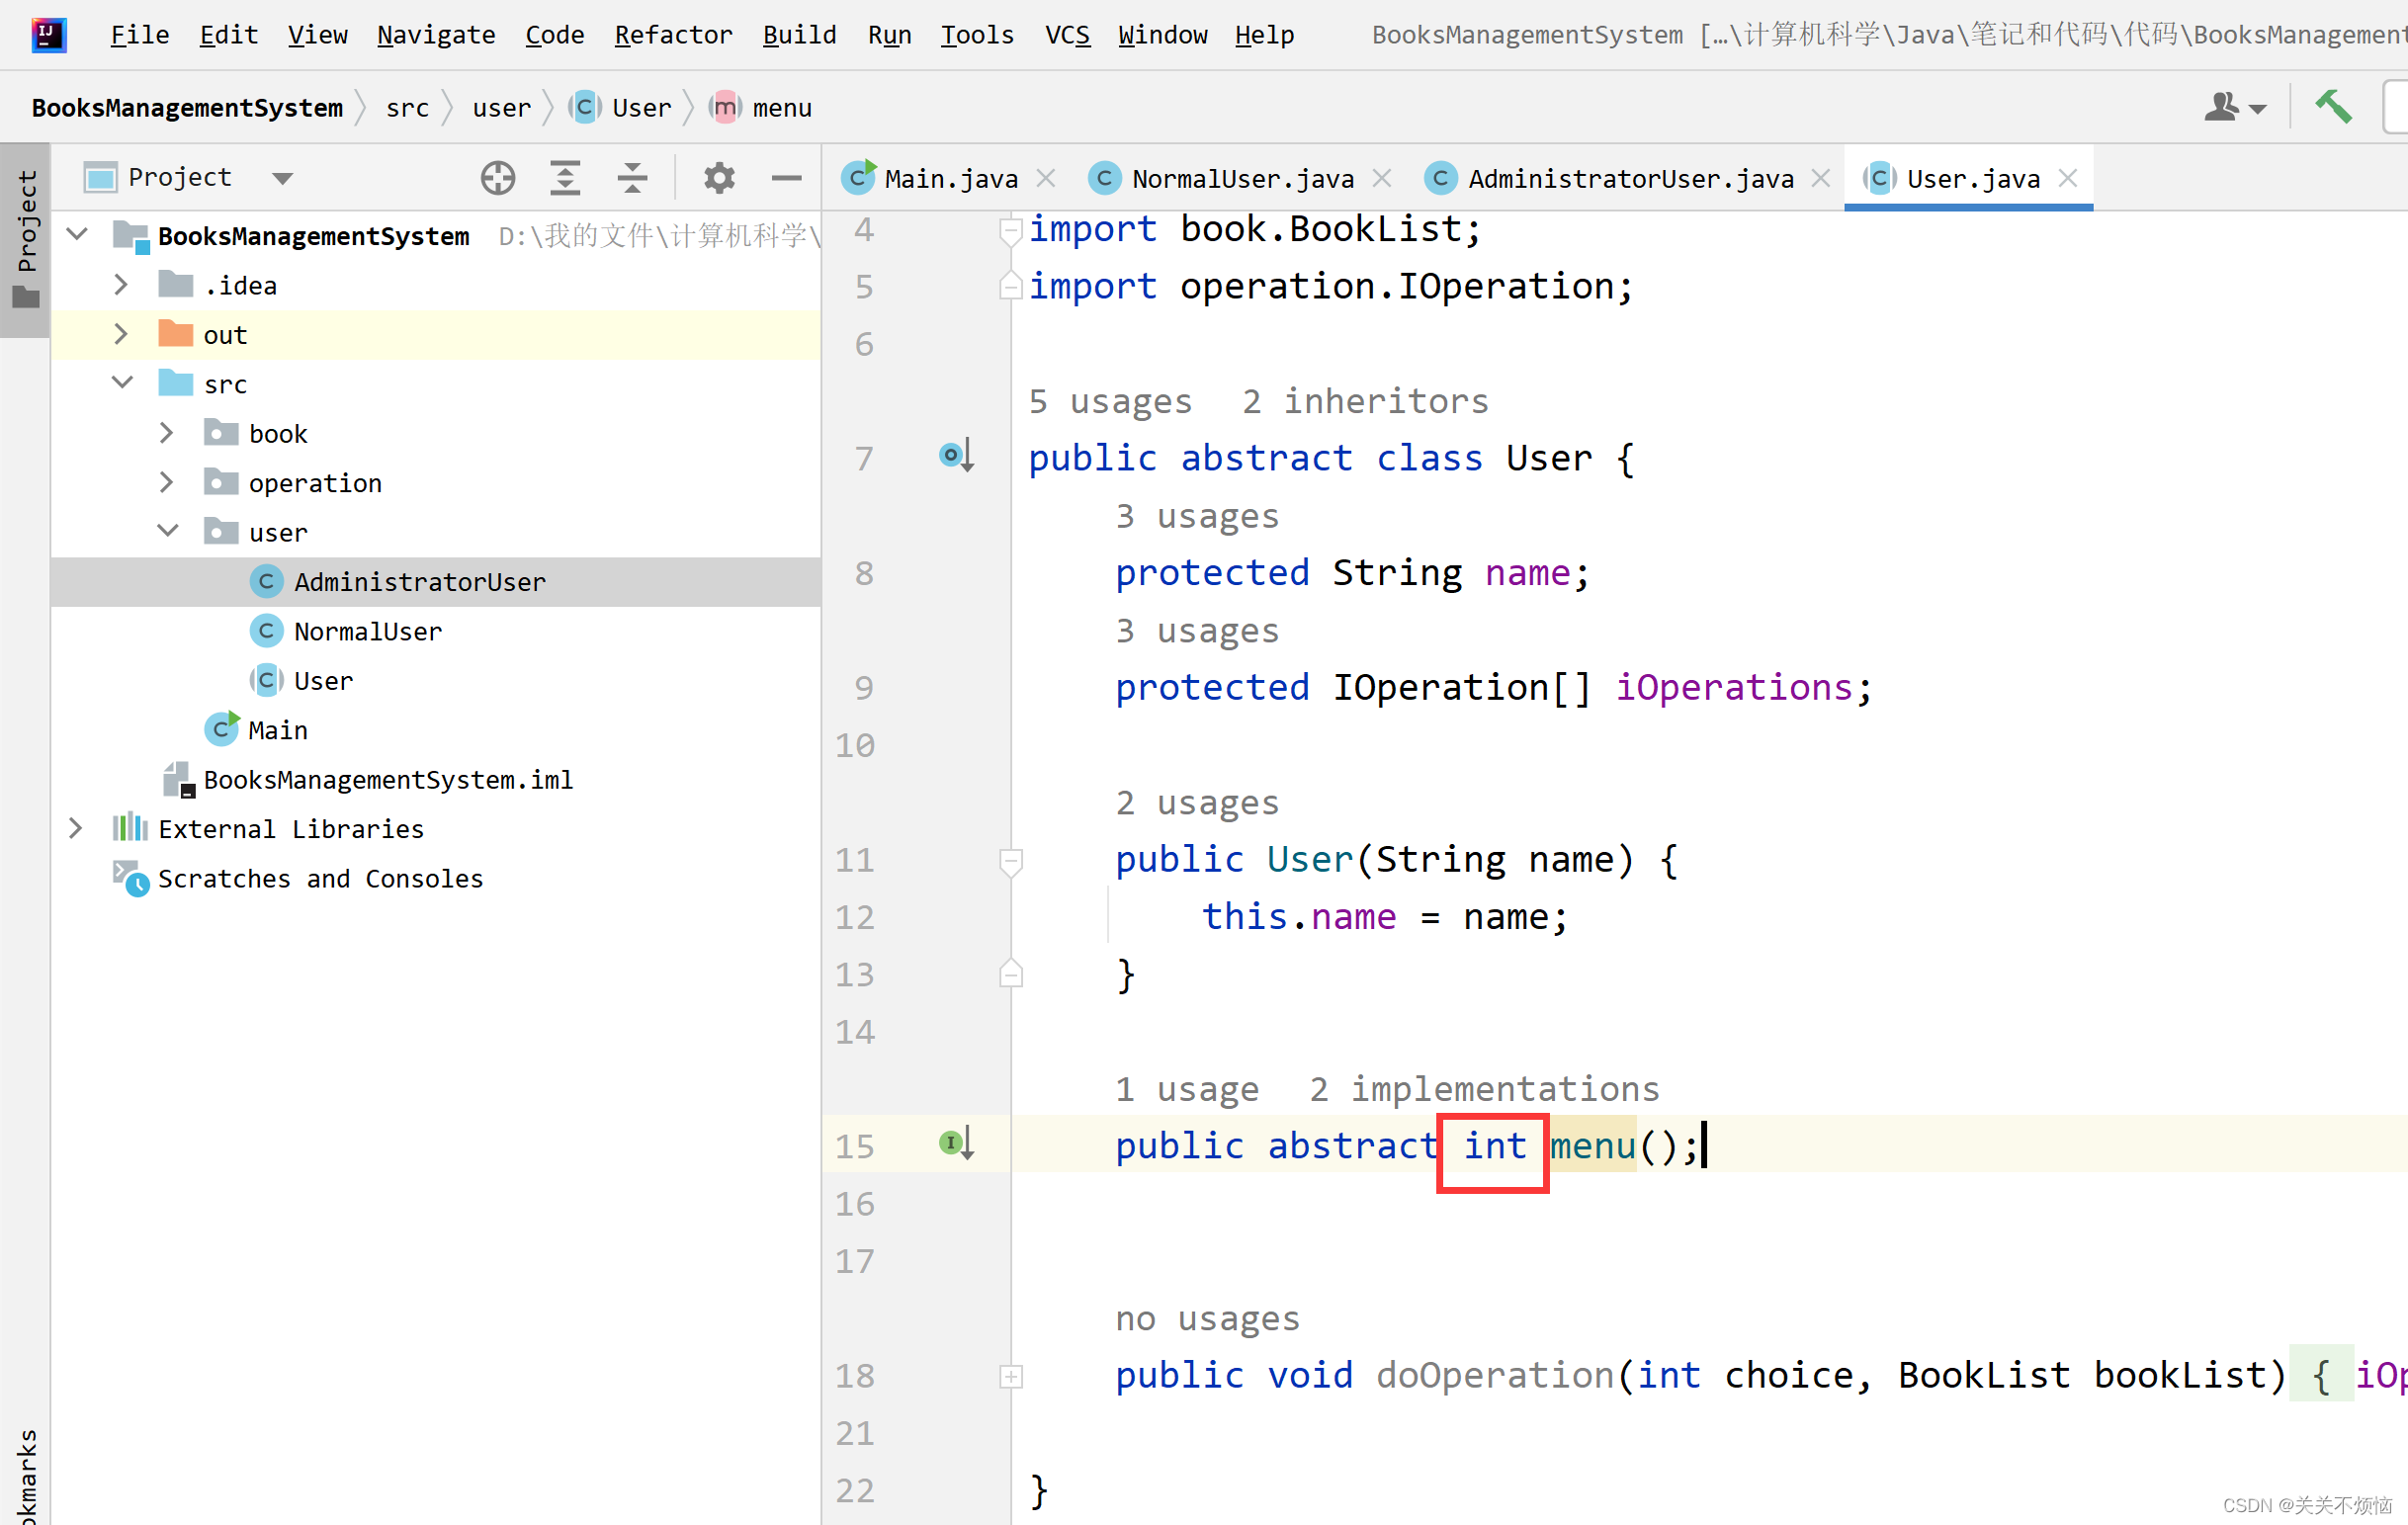Open Project panel settings gear

pos(719,178)
